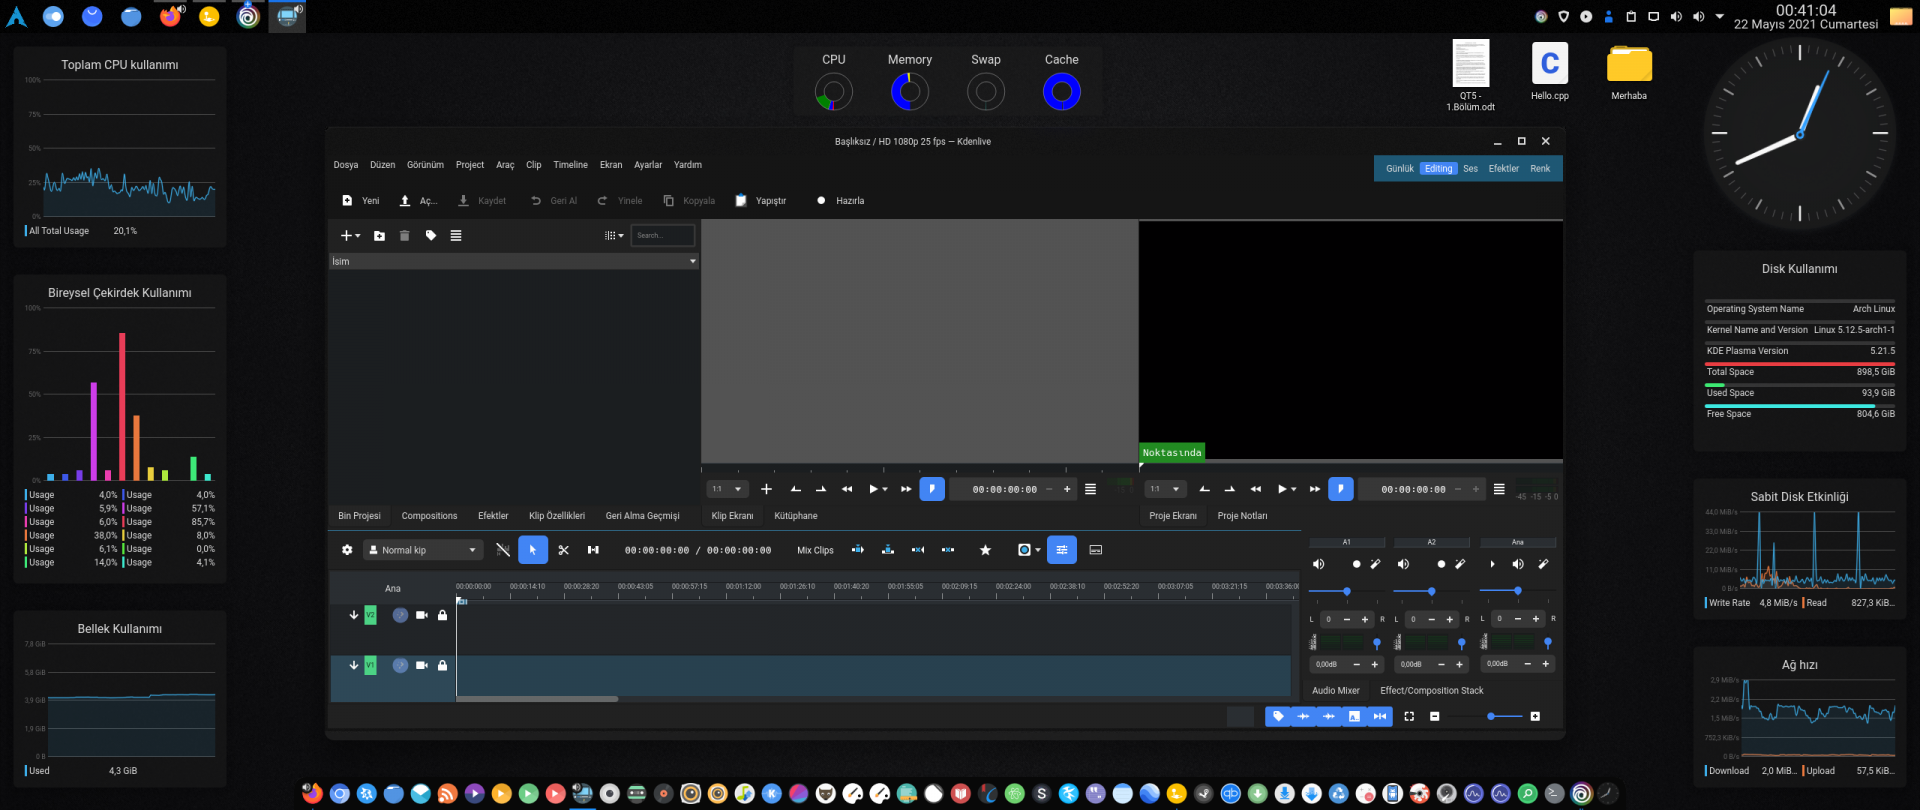Select the razor (scissors) tool in timeline toolbar
The height and width of the screenshot is (810, 1920).
(563, 550)
